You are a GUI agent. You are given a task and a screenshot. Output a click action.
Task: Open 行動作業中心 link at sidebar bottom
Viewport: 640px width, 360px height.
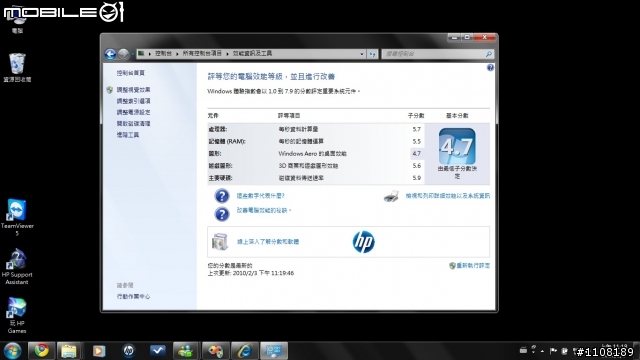133,296
